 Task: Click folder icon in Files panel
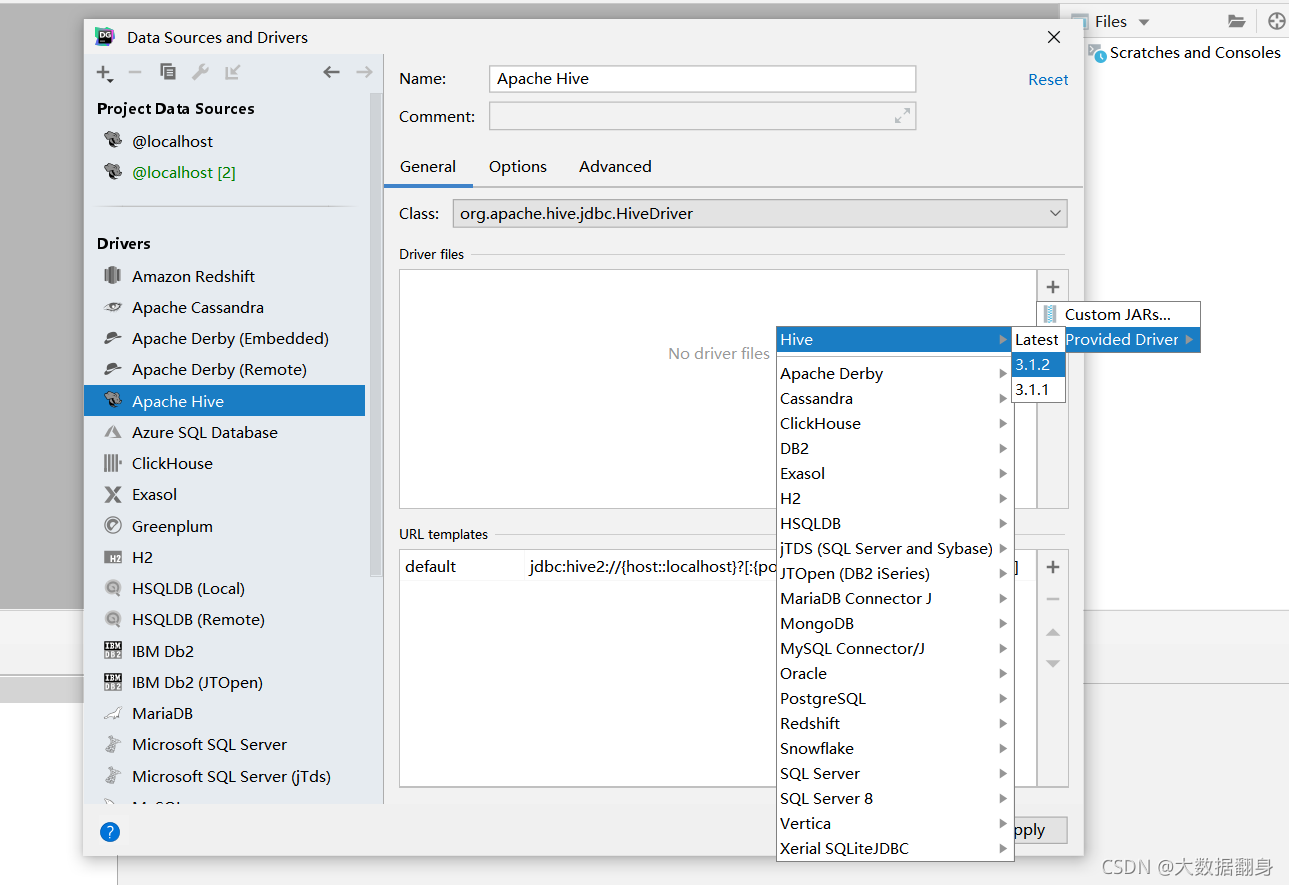pyautogui.click(x=1237, y=21)
